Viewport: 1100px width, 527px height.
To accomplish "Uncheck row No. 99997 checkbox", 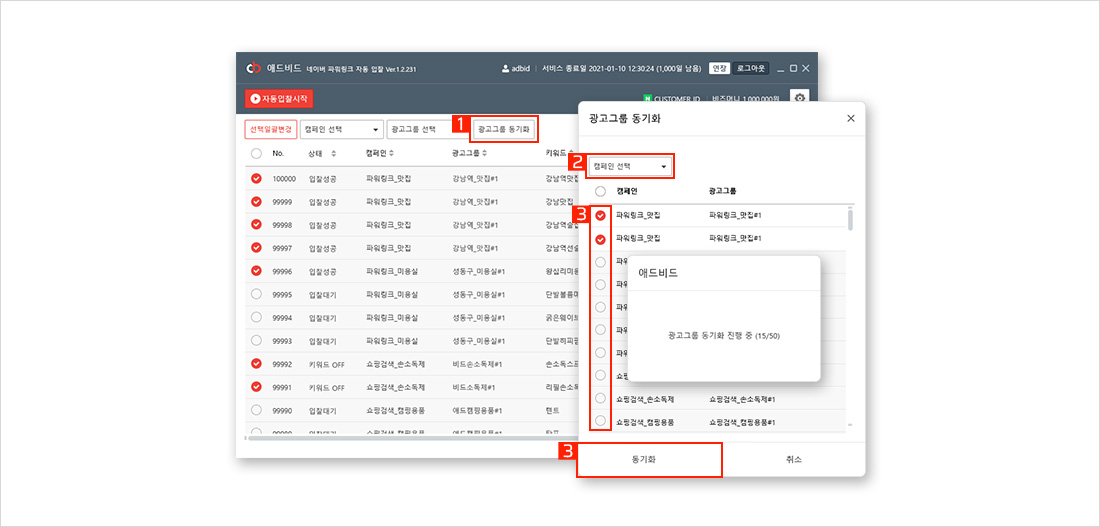I will tap(256, 248).
